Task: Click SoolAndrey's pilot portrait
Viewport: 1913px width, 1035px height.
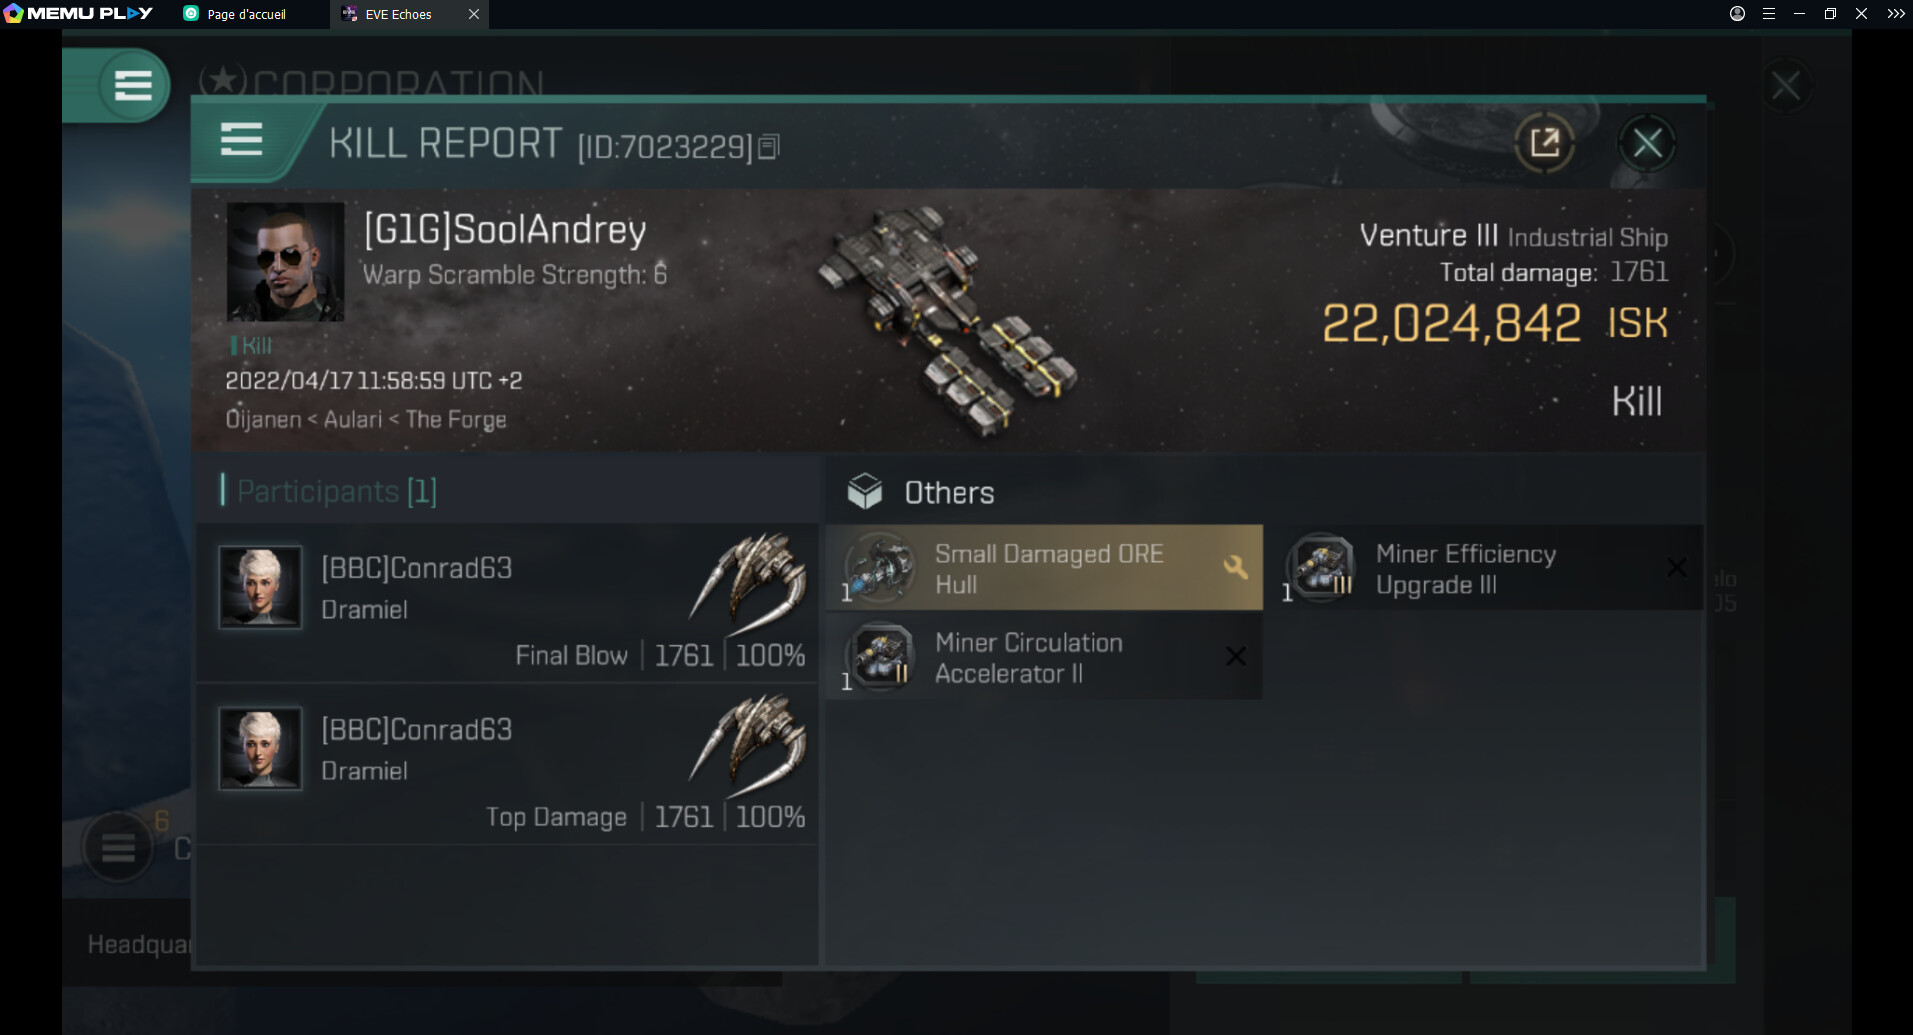Action: 286,262
